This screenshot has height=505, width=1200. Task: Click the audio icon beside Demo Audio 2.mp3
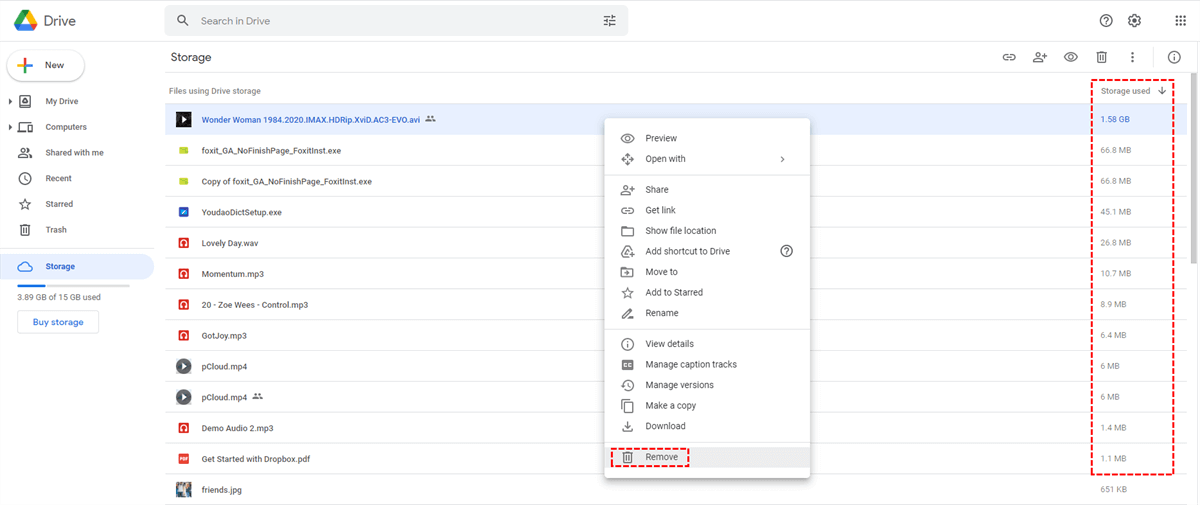coord(184,428)
